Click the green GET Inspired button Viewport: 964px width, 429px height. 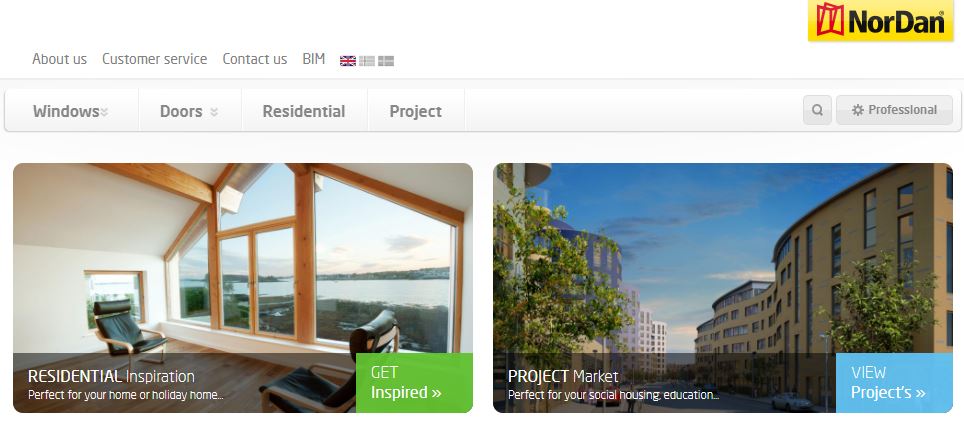click(414, 383)
